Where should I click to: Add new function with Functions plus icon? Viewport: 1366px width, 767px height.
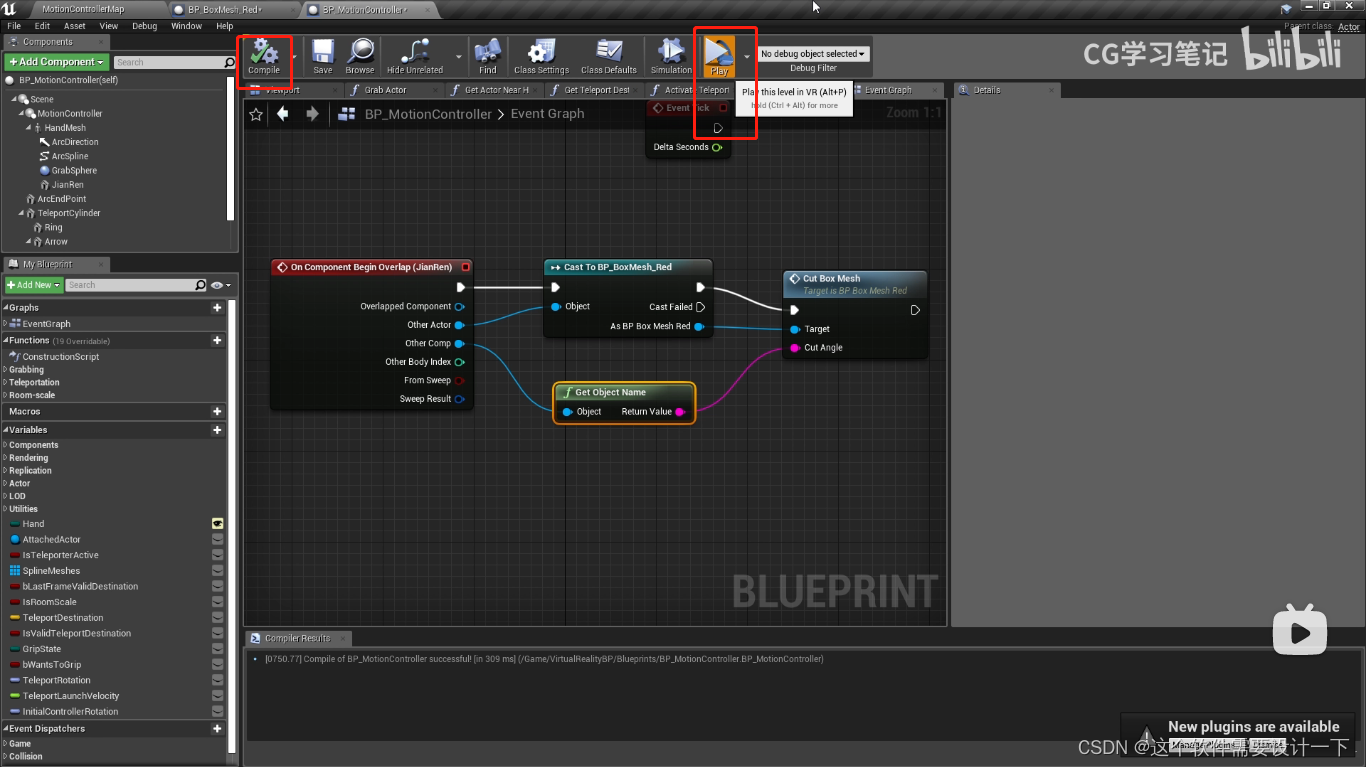pos(217,341)
